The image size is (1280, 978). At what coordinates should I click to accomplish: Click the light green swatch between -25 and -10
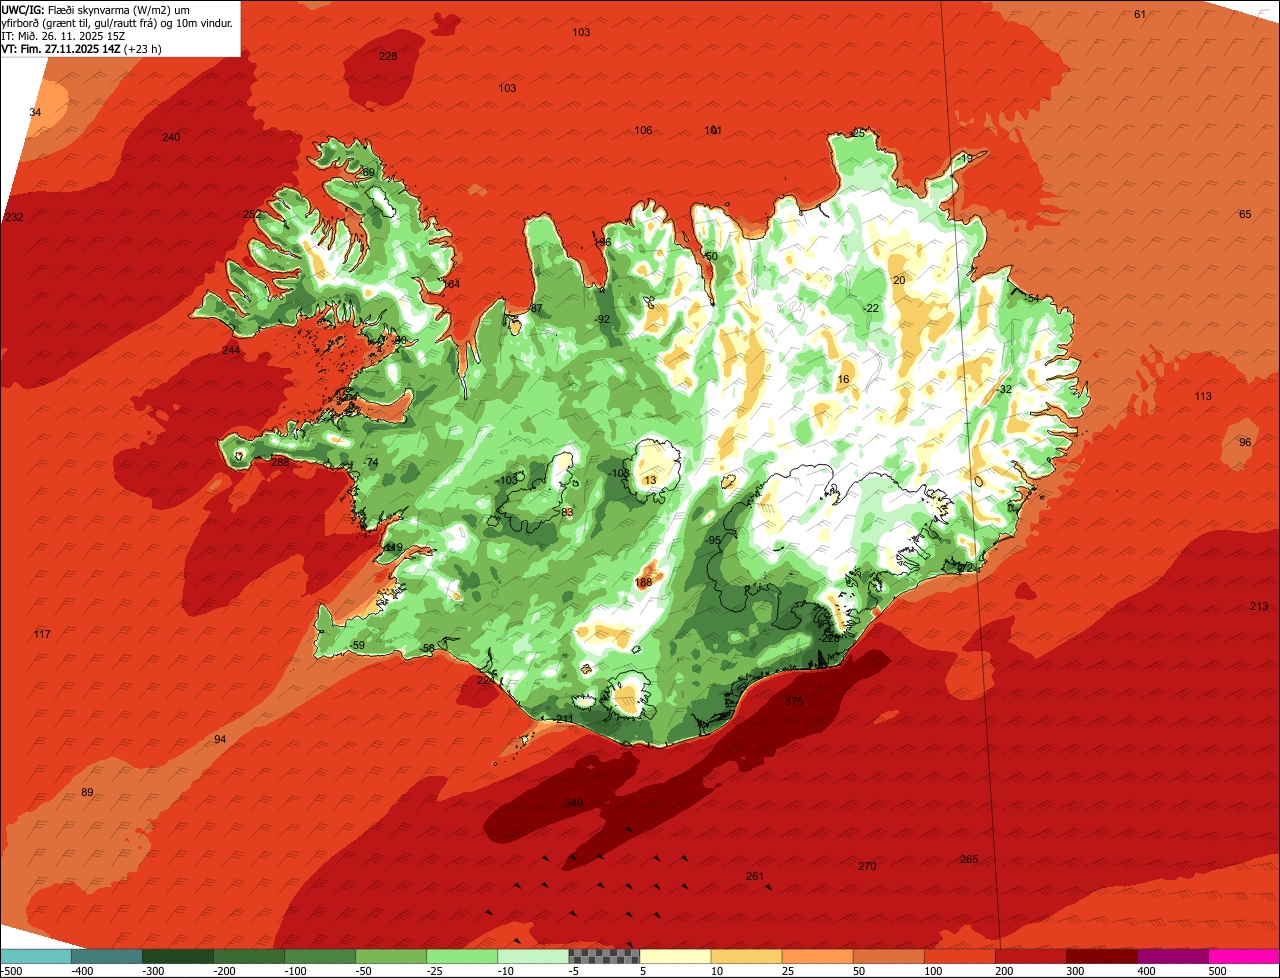pyautogui.click(x=462, y=956)
